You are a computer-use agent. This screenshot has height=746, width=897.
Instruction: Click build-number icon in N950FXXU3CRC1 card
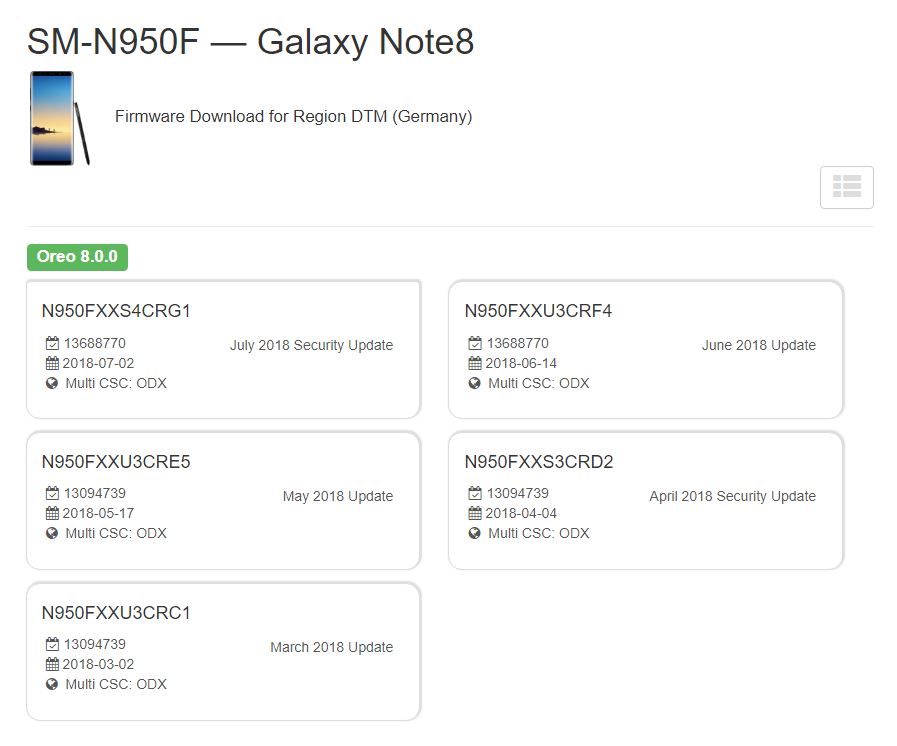click(x=53, y=645)
